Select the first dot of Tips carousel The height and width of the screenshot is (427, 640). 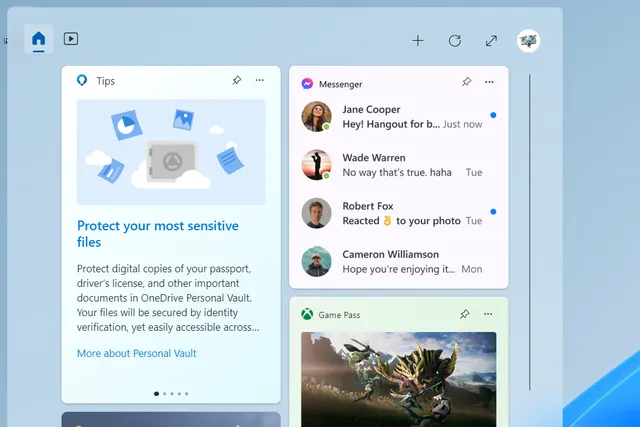156,394
